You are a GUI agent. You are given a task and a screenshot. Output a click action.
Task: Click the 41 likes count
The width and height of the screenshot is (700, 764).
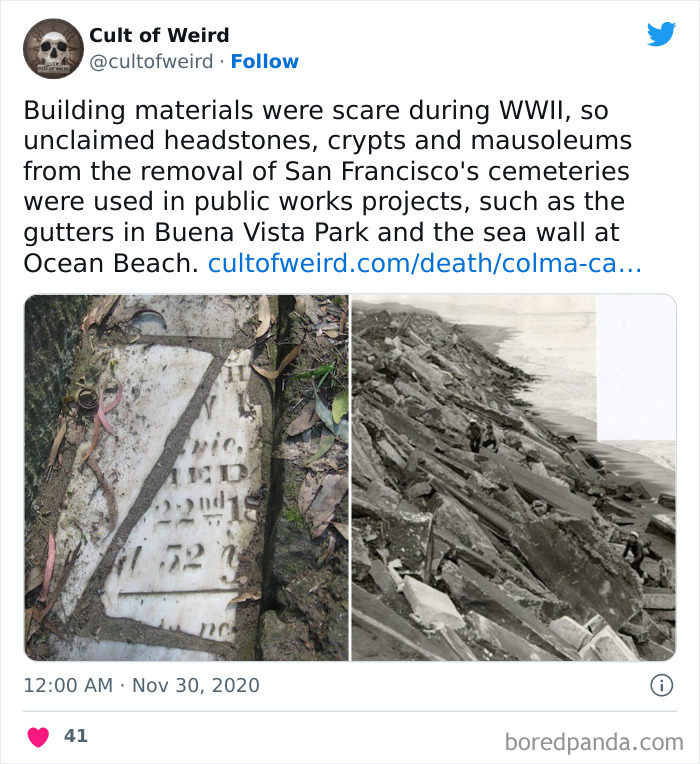click(76, 736)
